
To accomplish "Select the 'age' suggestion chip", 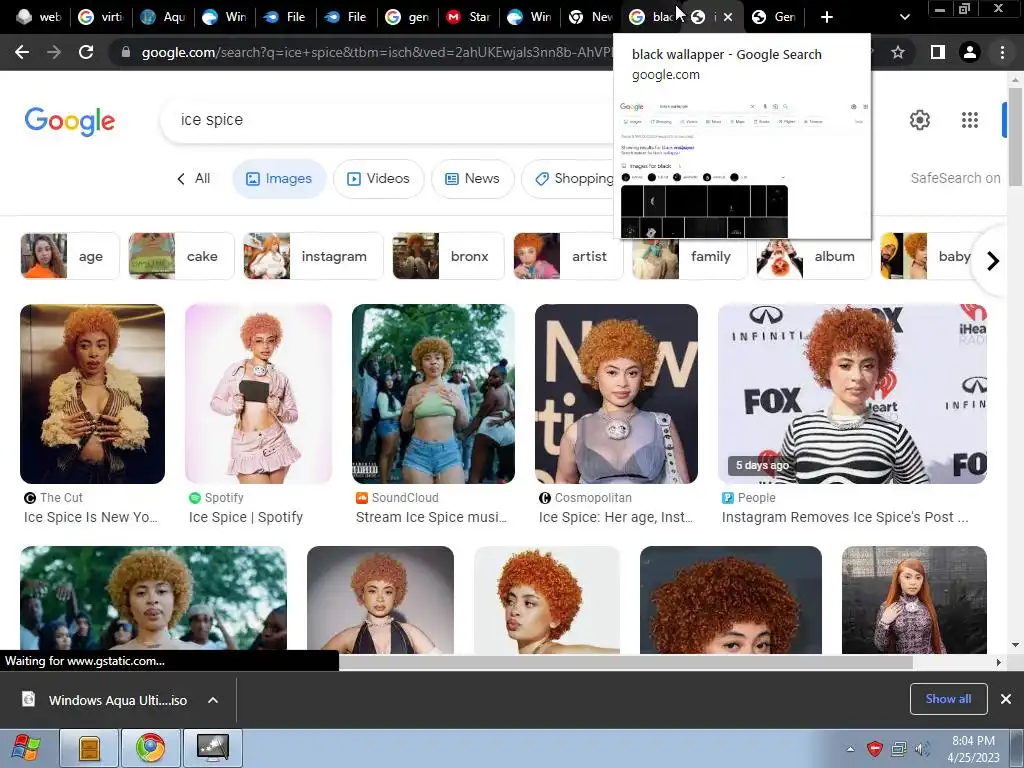I will (70, 256).
